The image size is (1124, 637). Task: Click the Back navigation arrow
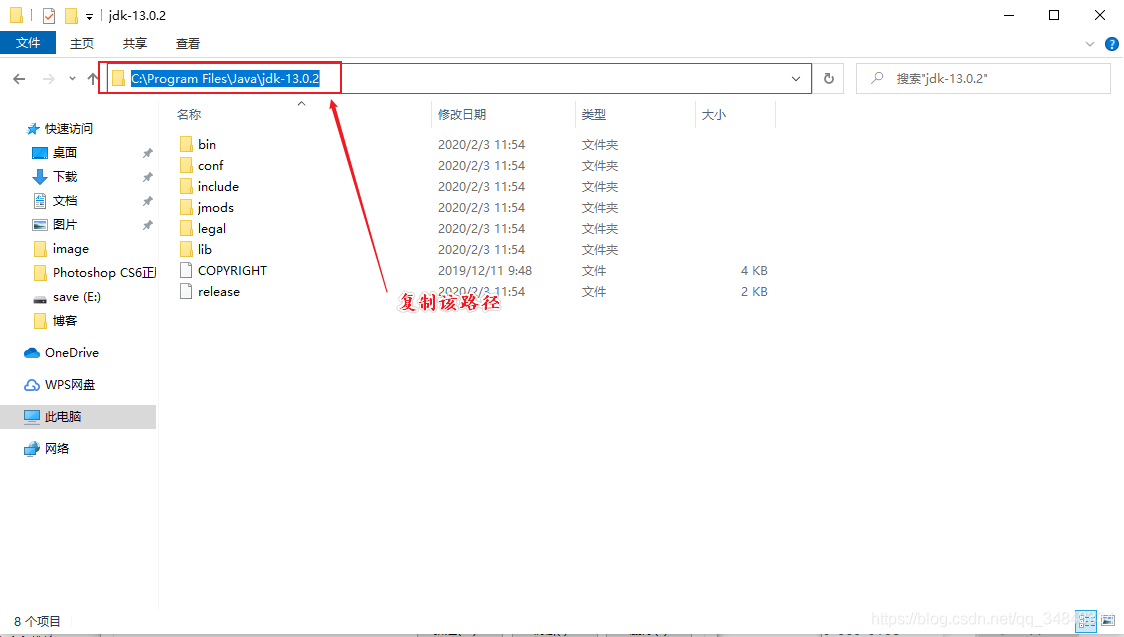pyautogui.click(x=19, y=79)
